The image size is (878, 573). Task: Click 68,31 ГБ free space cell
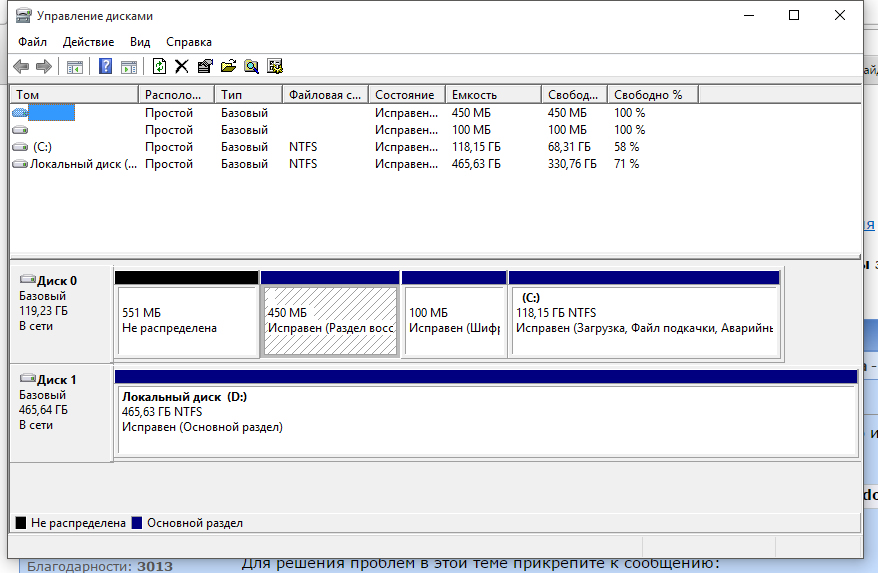[569, 147]
